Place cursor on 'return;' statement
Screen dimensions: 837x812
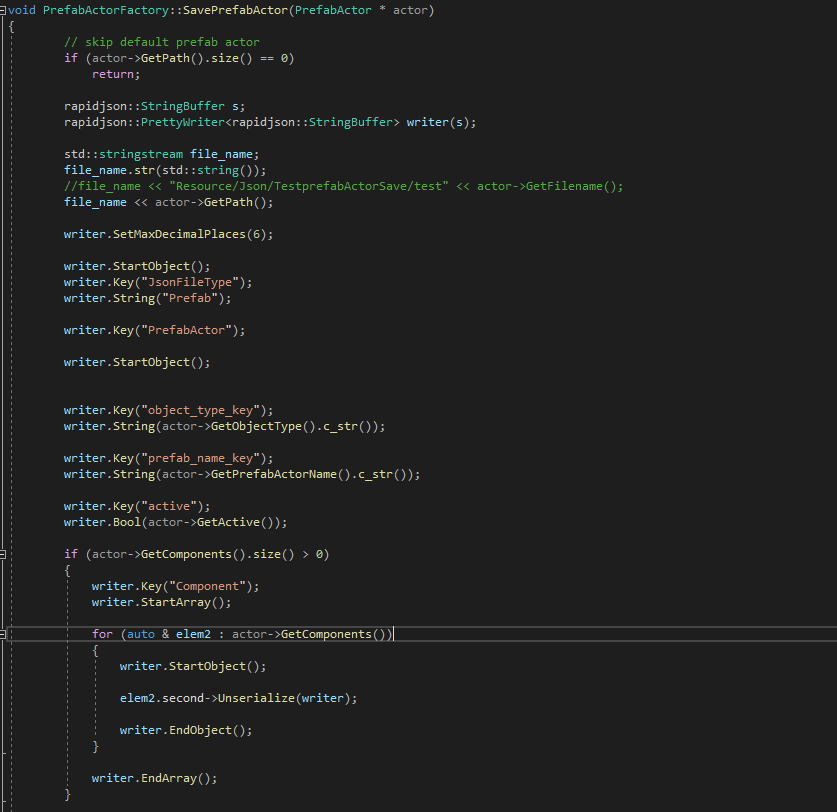116,74
